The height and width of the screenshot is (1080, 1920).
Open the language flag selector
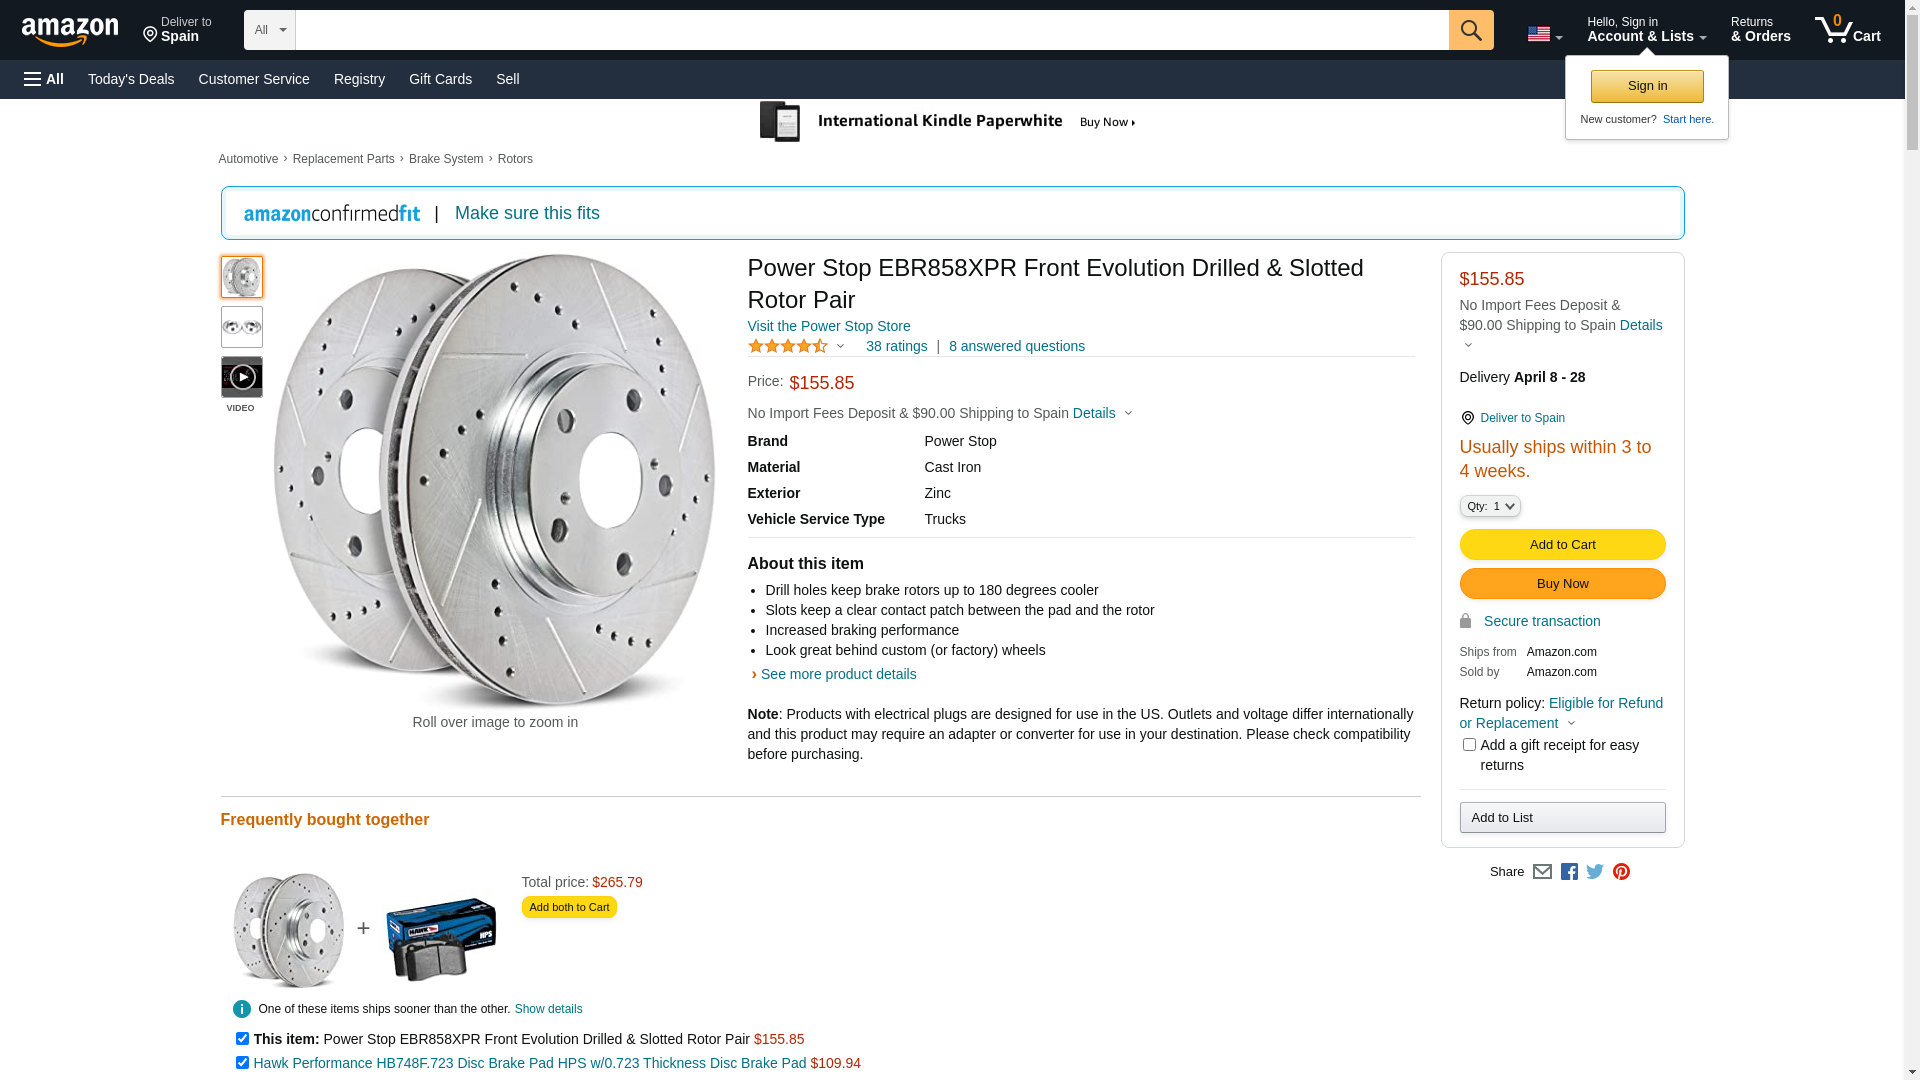1544,35
